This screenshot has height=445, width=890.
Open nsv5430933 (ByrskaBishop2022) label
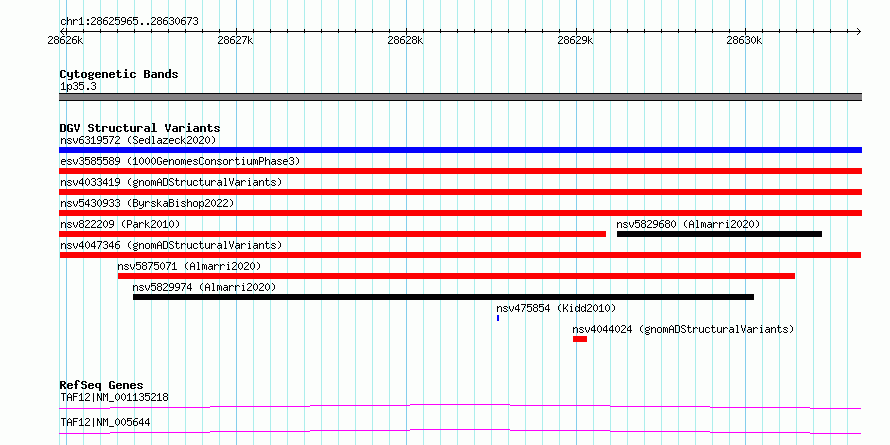click(x=147, y=203)
